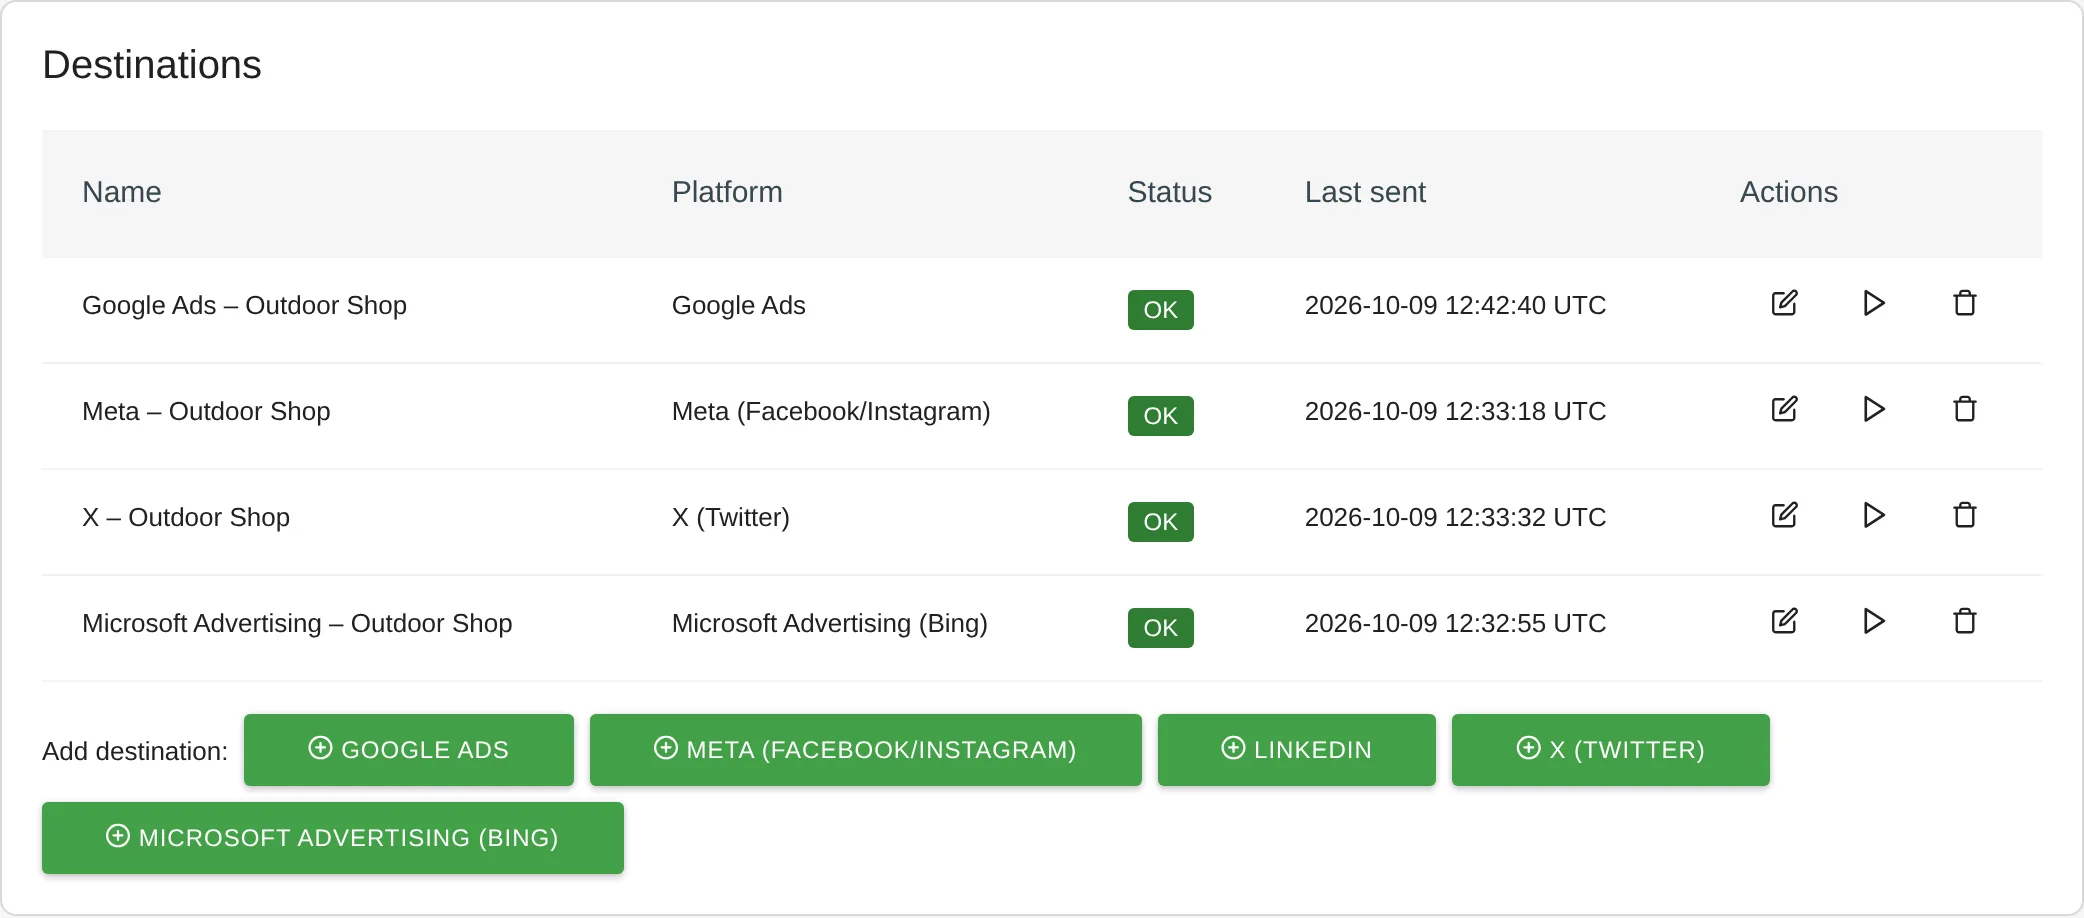Delete the Google Ads – Outdoor Shop destination
The height and width of the screenshot is (918, 2084).
coord(1965,303)
